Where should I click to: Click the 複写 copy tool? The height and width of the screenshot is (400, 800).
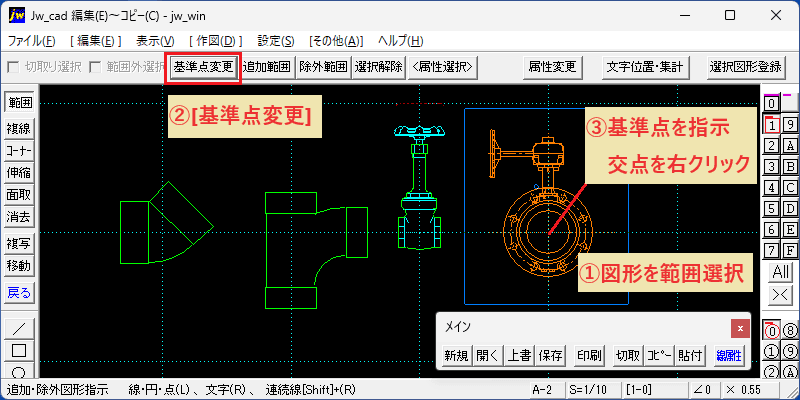tap(19, 243)
